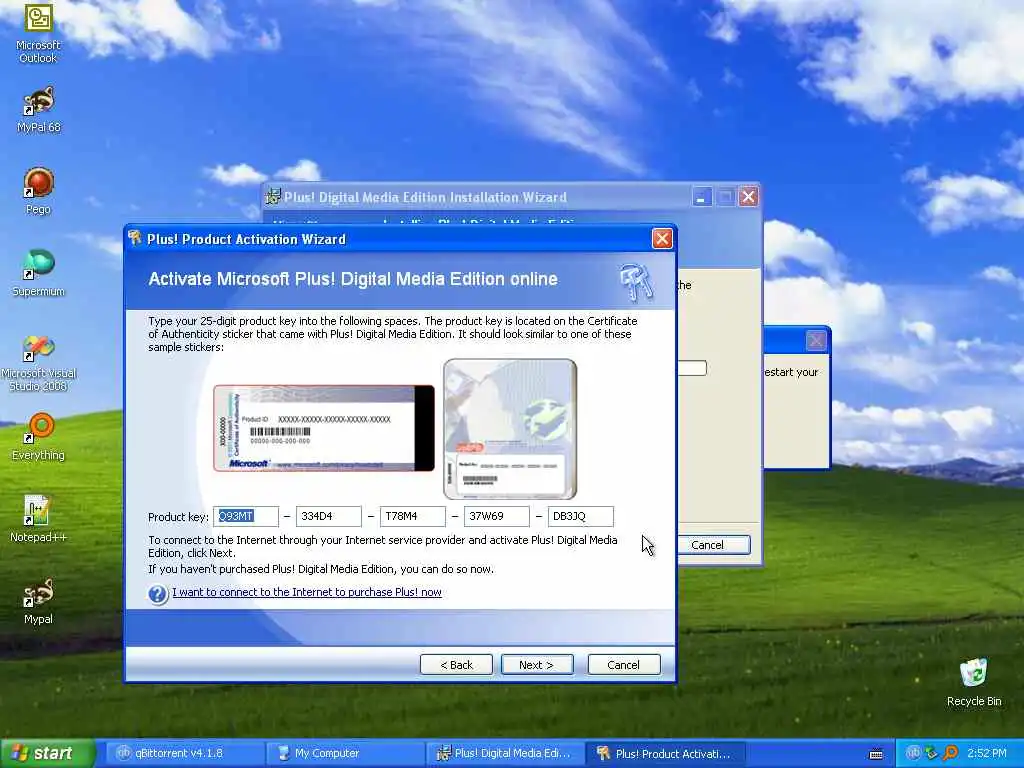The height and width of the screenshot is (768, 1024).
Task: Cancel the Product Activation Wizard
Action: (624, 665)
